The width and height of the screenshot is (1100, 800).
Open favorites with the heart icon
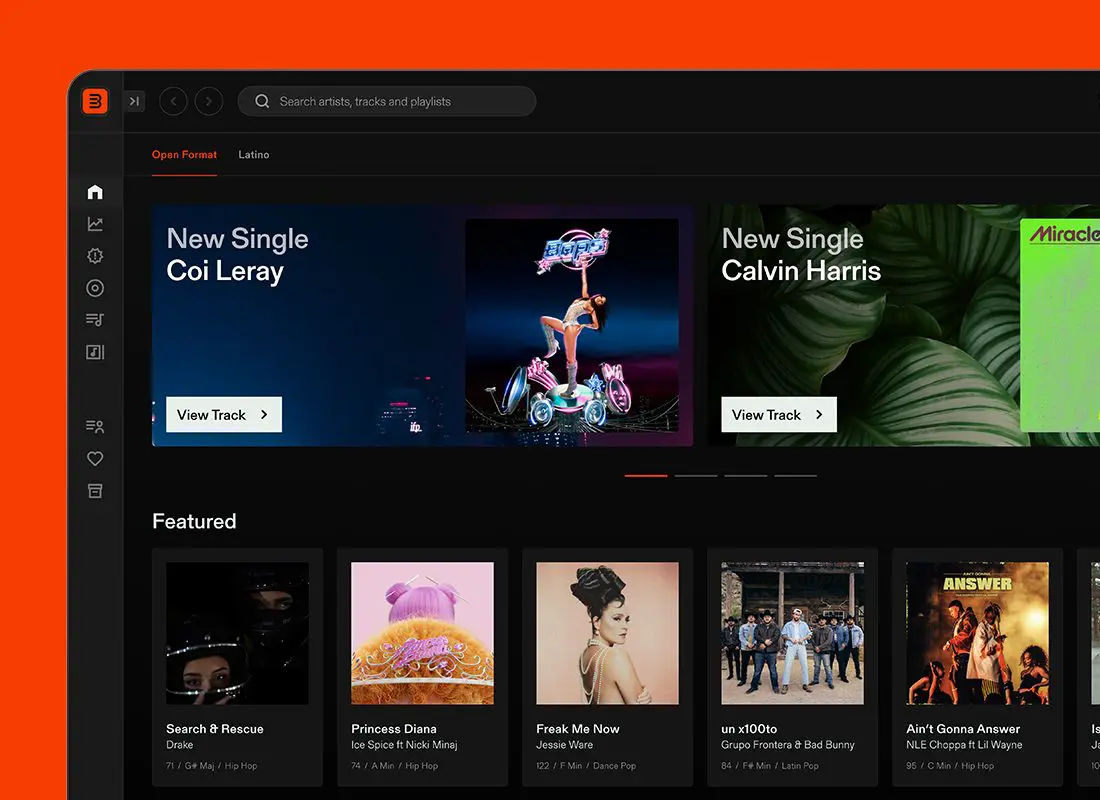95,459
